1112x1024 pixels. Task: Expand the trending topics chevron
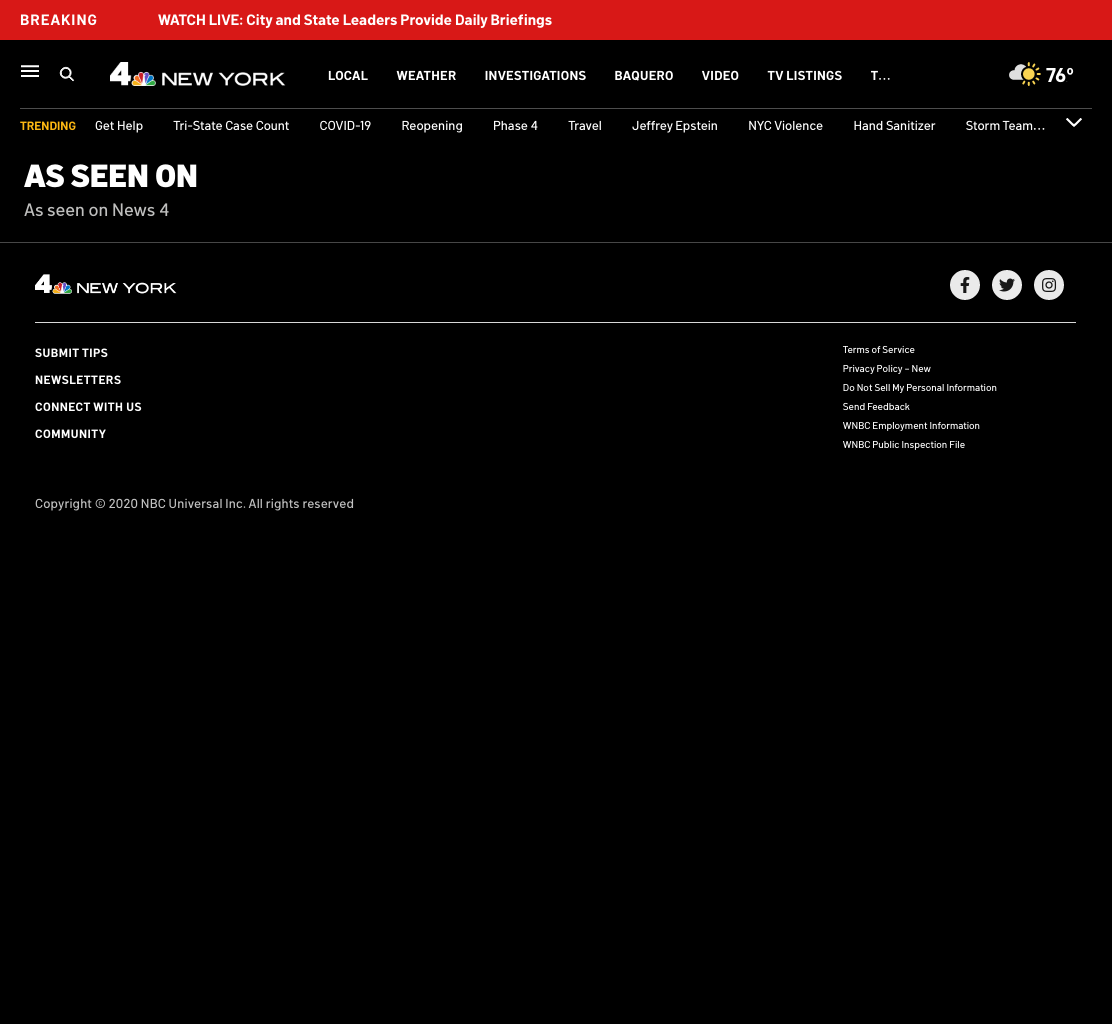pyautogui.click(x=1074, y=123)
